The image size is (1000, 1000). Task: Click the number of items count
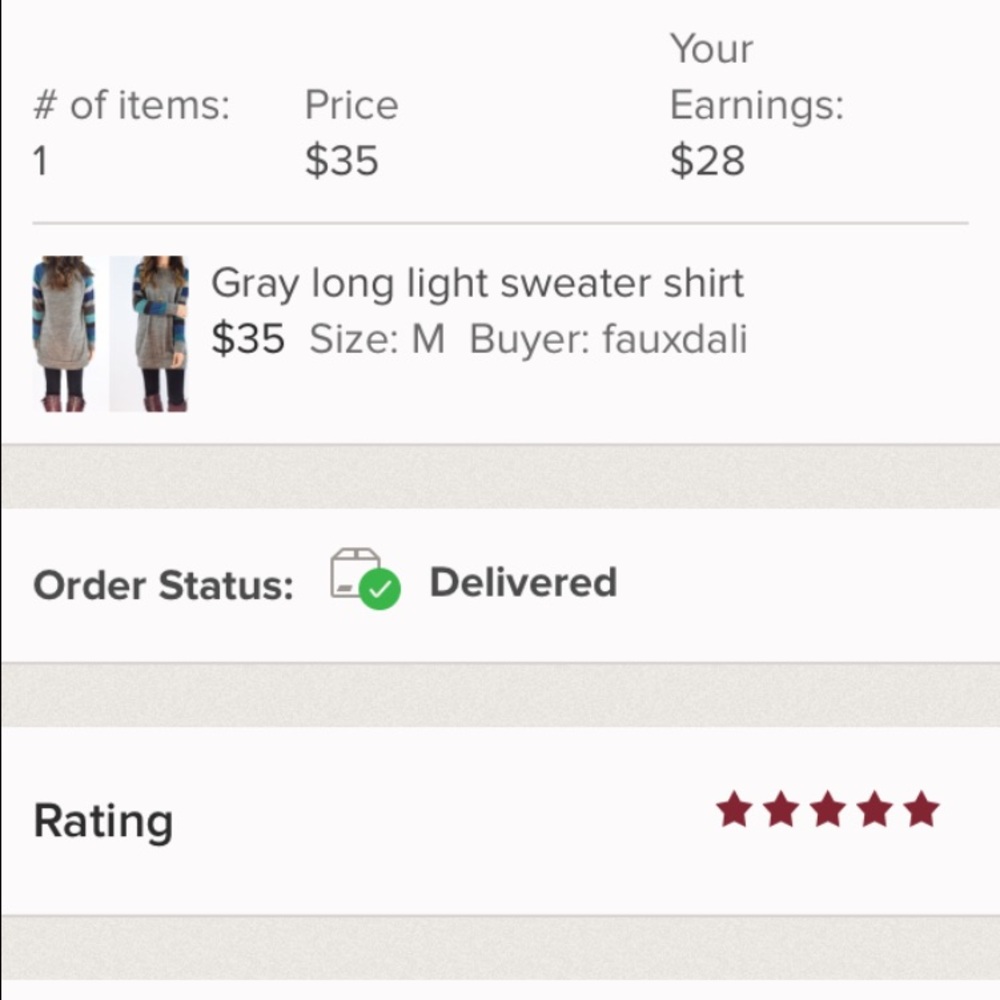point(40,161)
